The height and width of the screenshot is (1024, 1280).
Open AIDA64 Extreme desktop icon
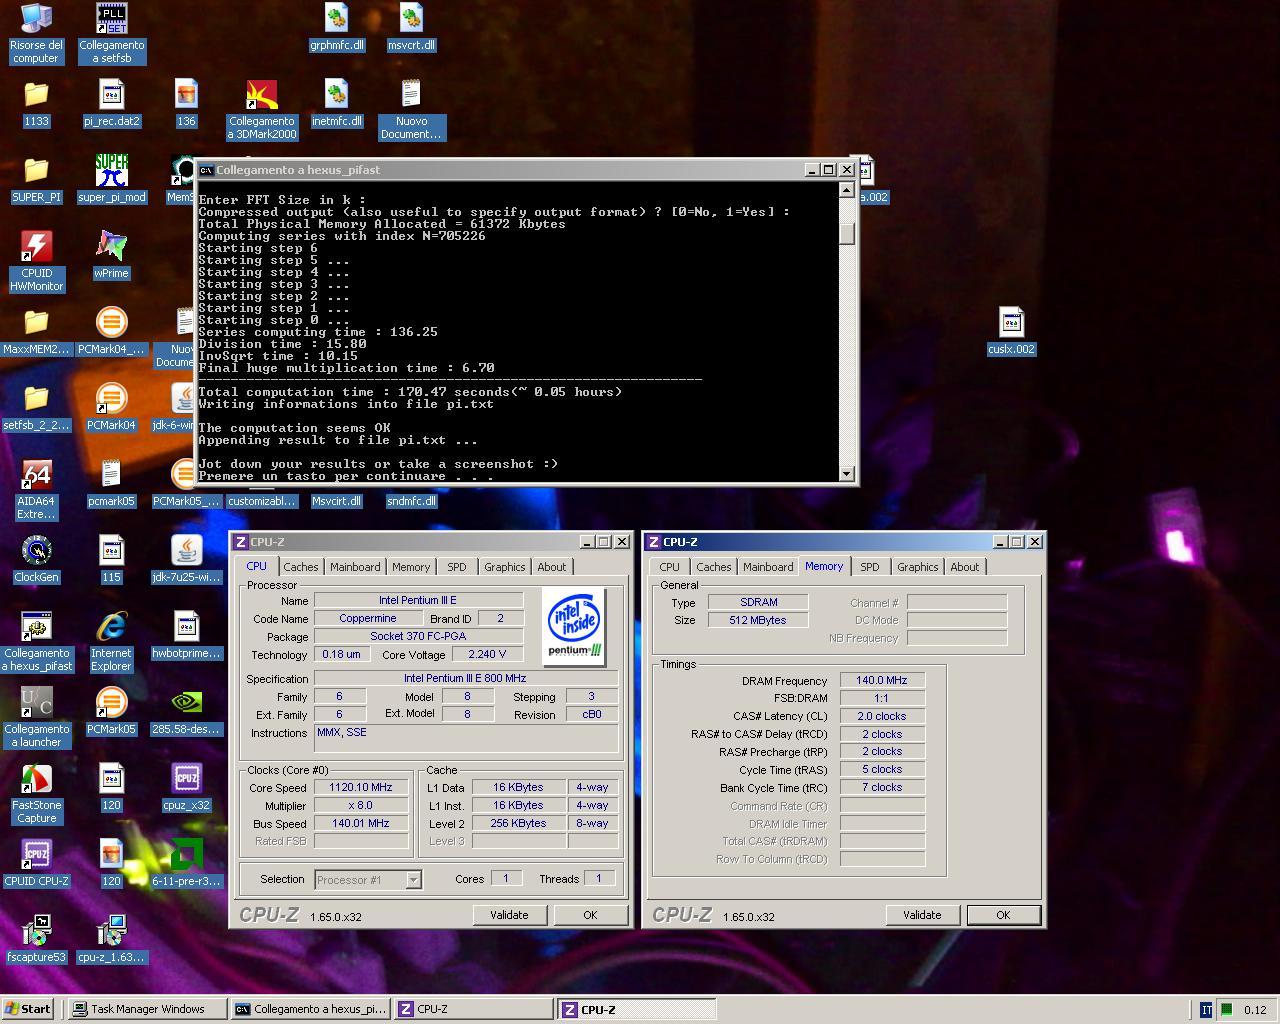(36, 490)
